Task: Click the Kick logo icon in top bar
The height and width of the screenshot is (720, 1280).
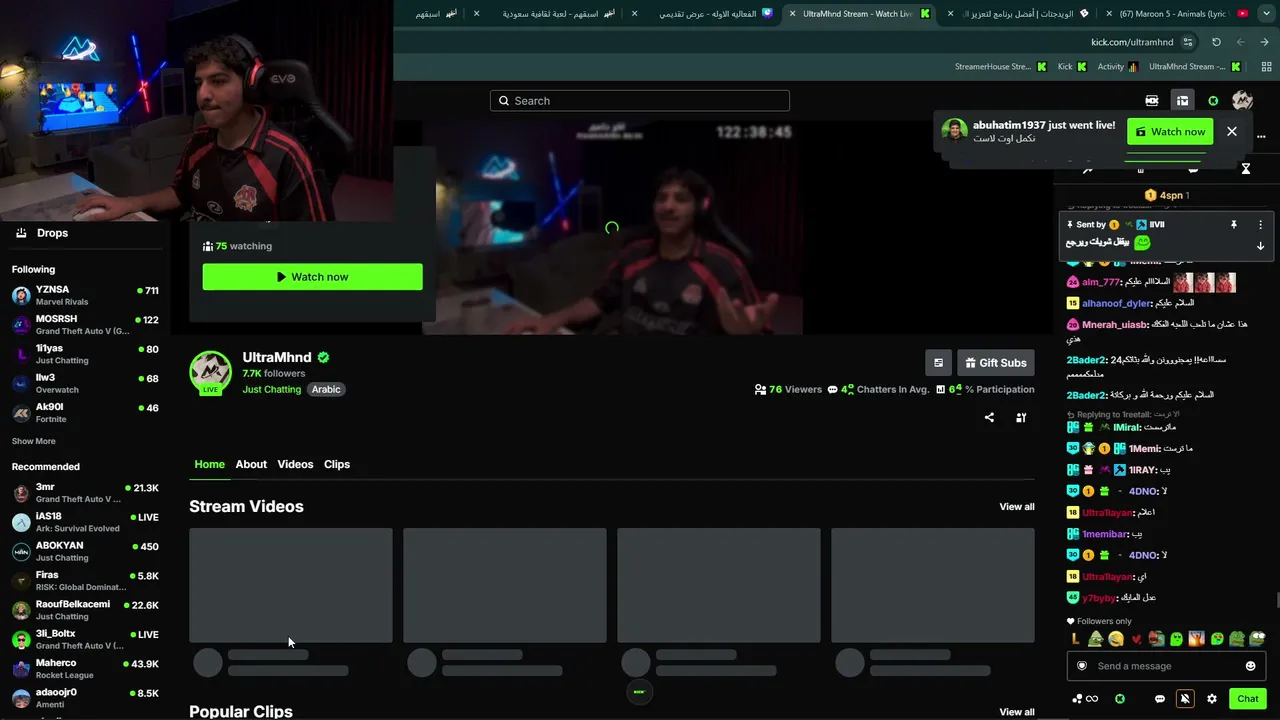Action: tap(1213, 101)
